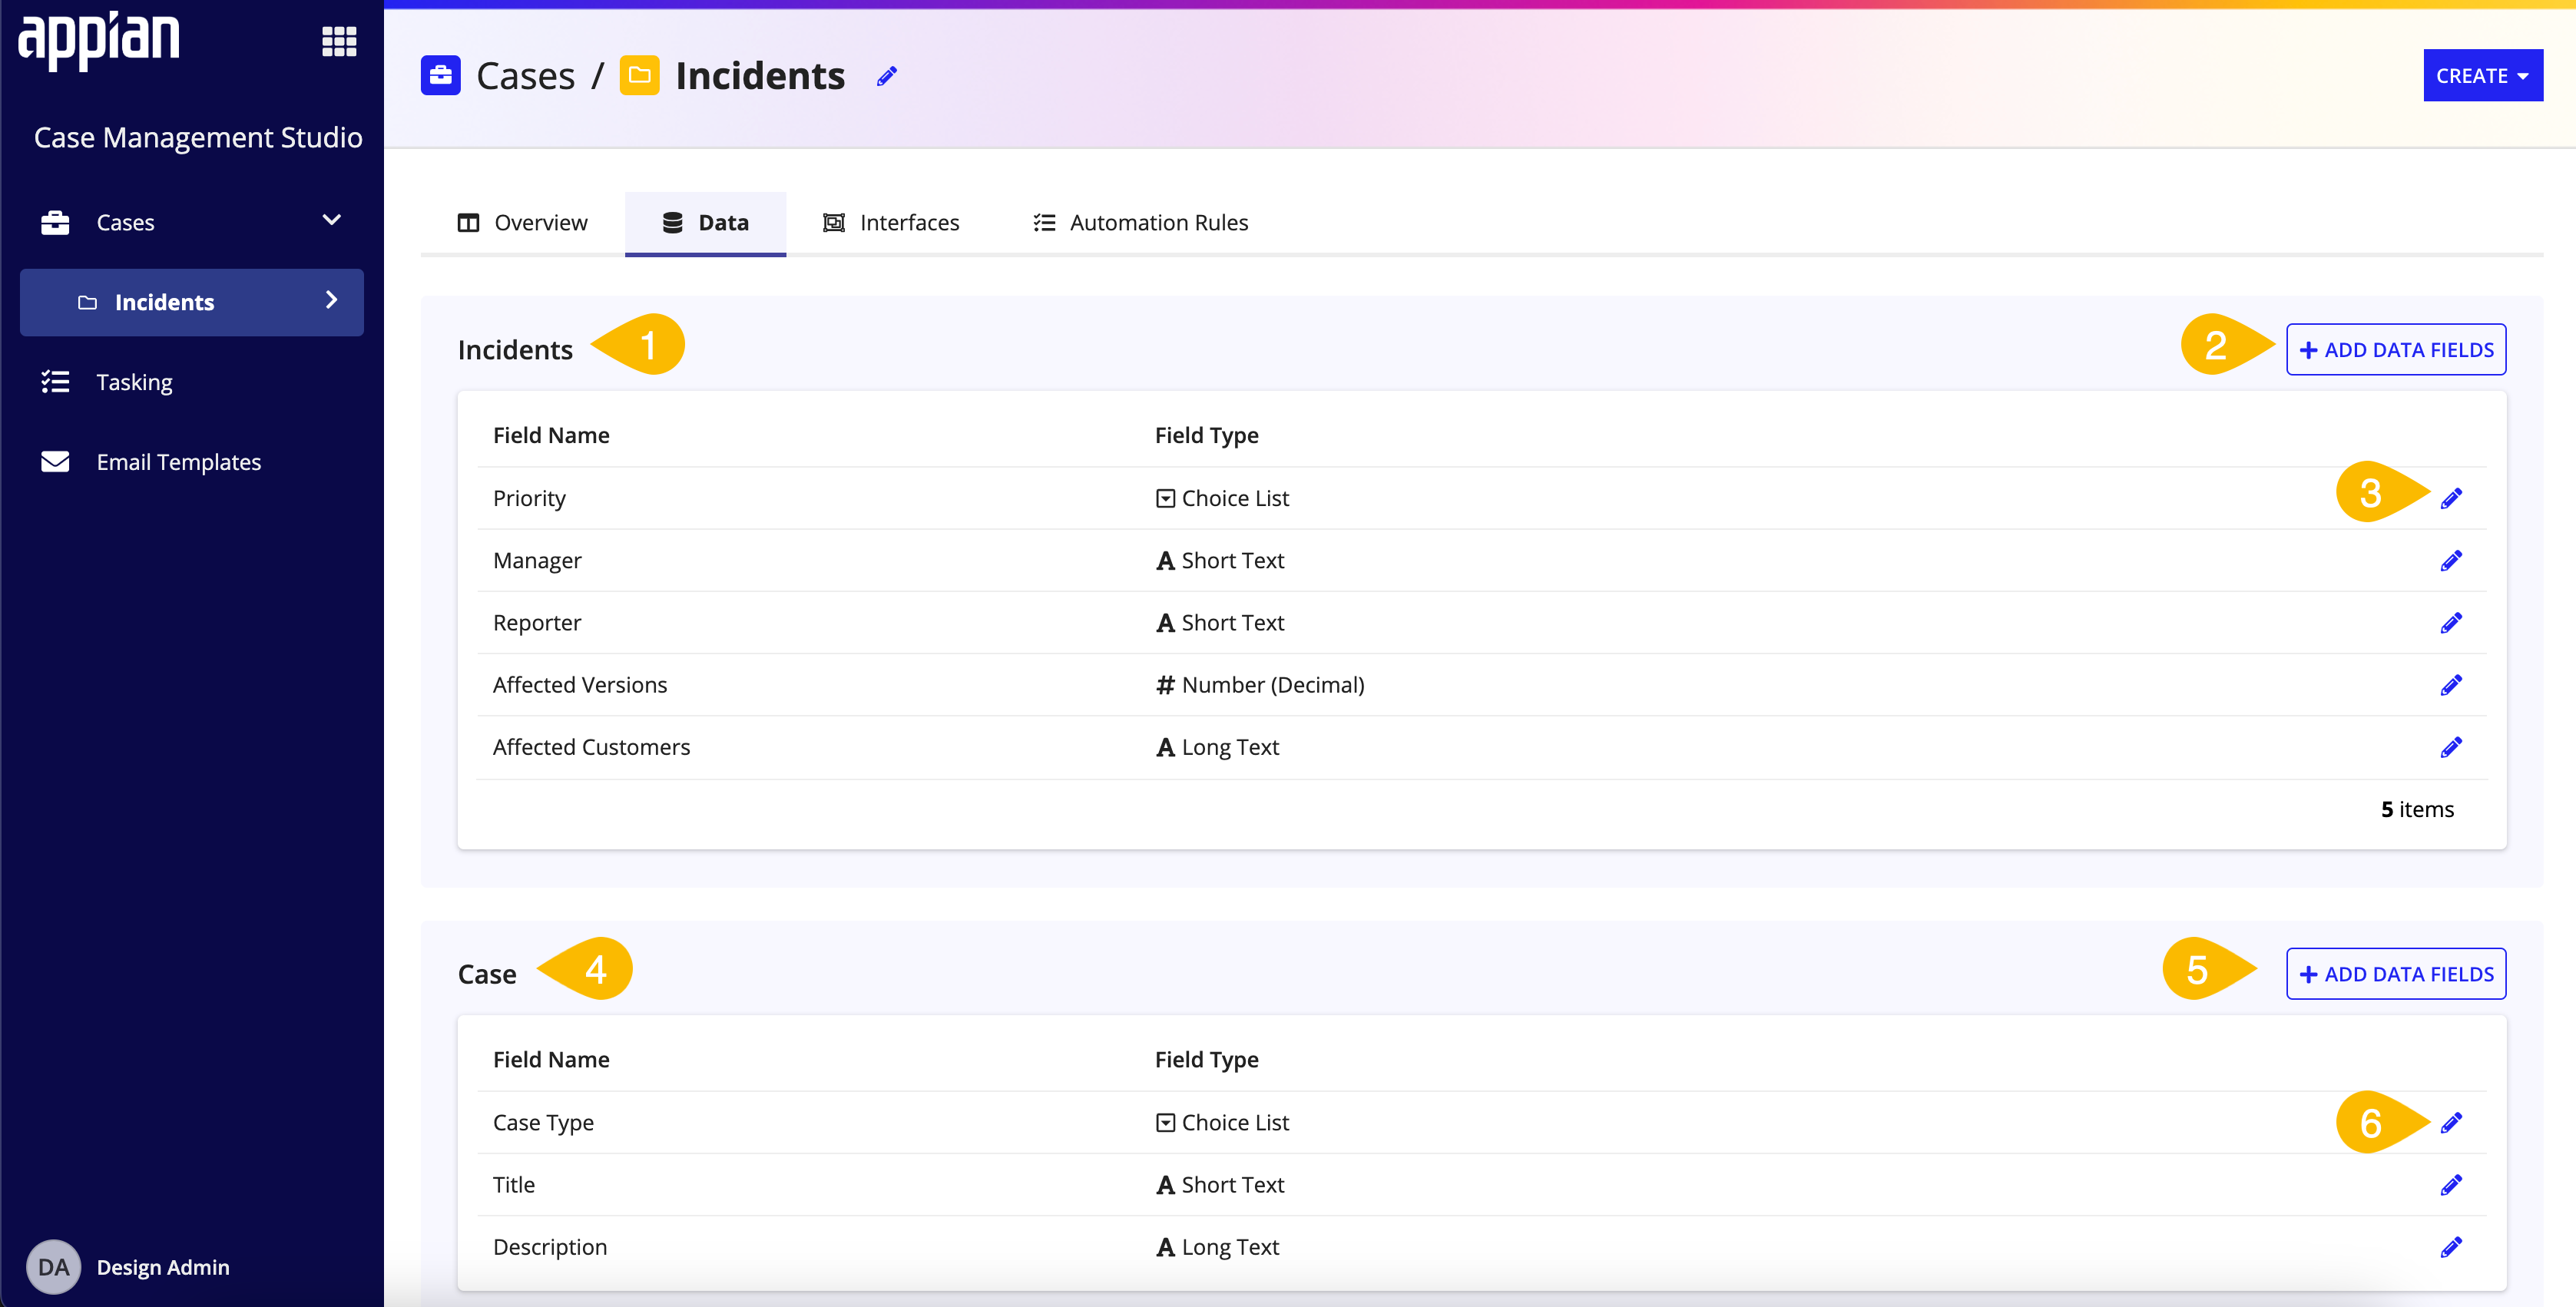Viewport: 2576px width, 1307px height.
Task: Click the blue Cases briefcase icon in header
Action: (x=440, y=75)
